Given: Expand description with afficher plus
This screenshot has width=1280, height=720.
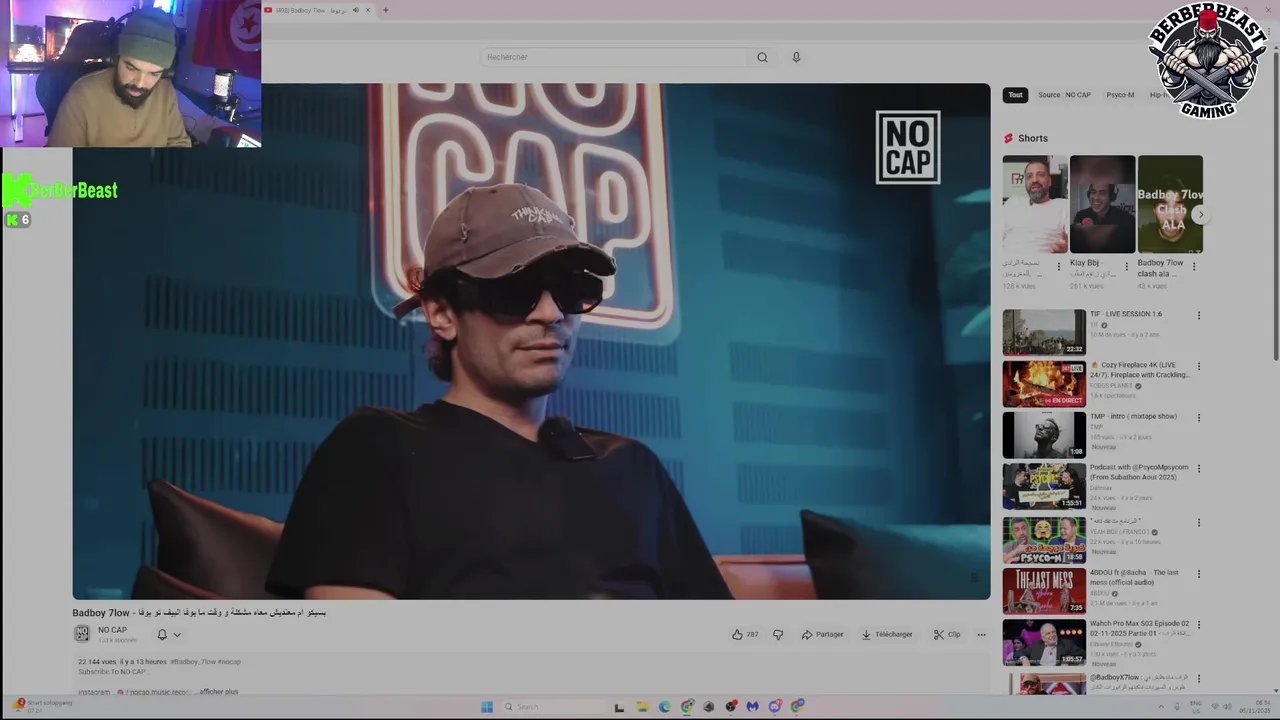Looking at the screenshot, I should pos(218,692).
